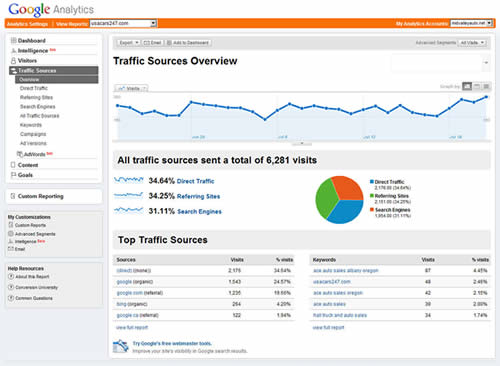Click the Intelligence person icon in sidebar
Screen dimensions: 500x366
(x=13, y=51)
